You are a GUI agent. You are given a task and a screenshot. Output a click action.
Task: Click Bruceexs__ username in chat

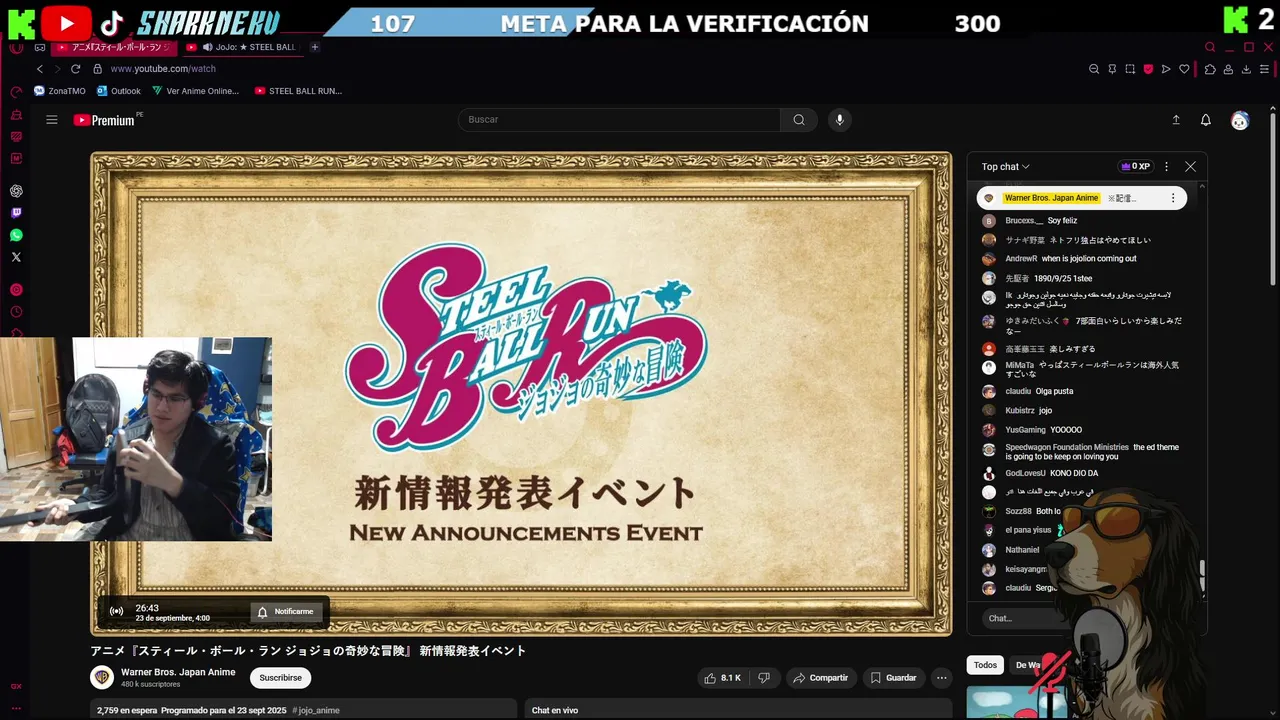(x=1024, y=221)
